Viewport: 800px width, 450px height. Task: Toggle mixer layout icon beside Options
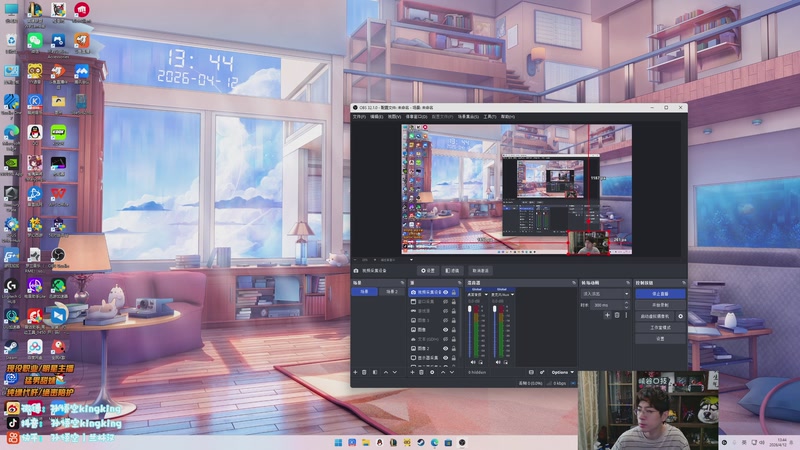point(531,372)
